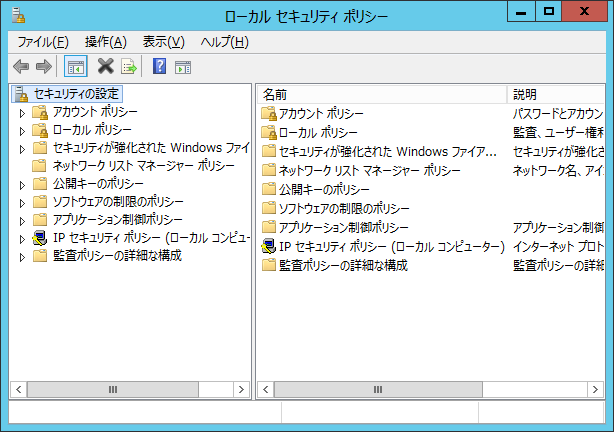614x432 pixels.
Task: Click IP セキュリティ ポリシー icon in tree
Action: coord(40,238)
